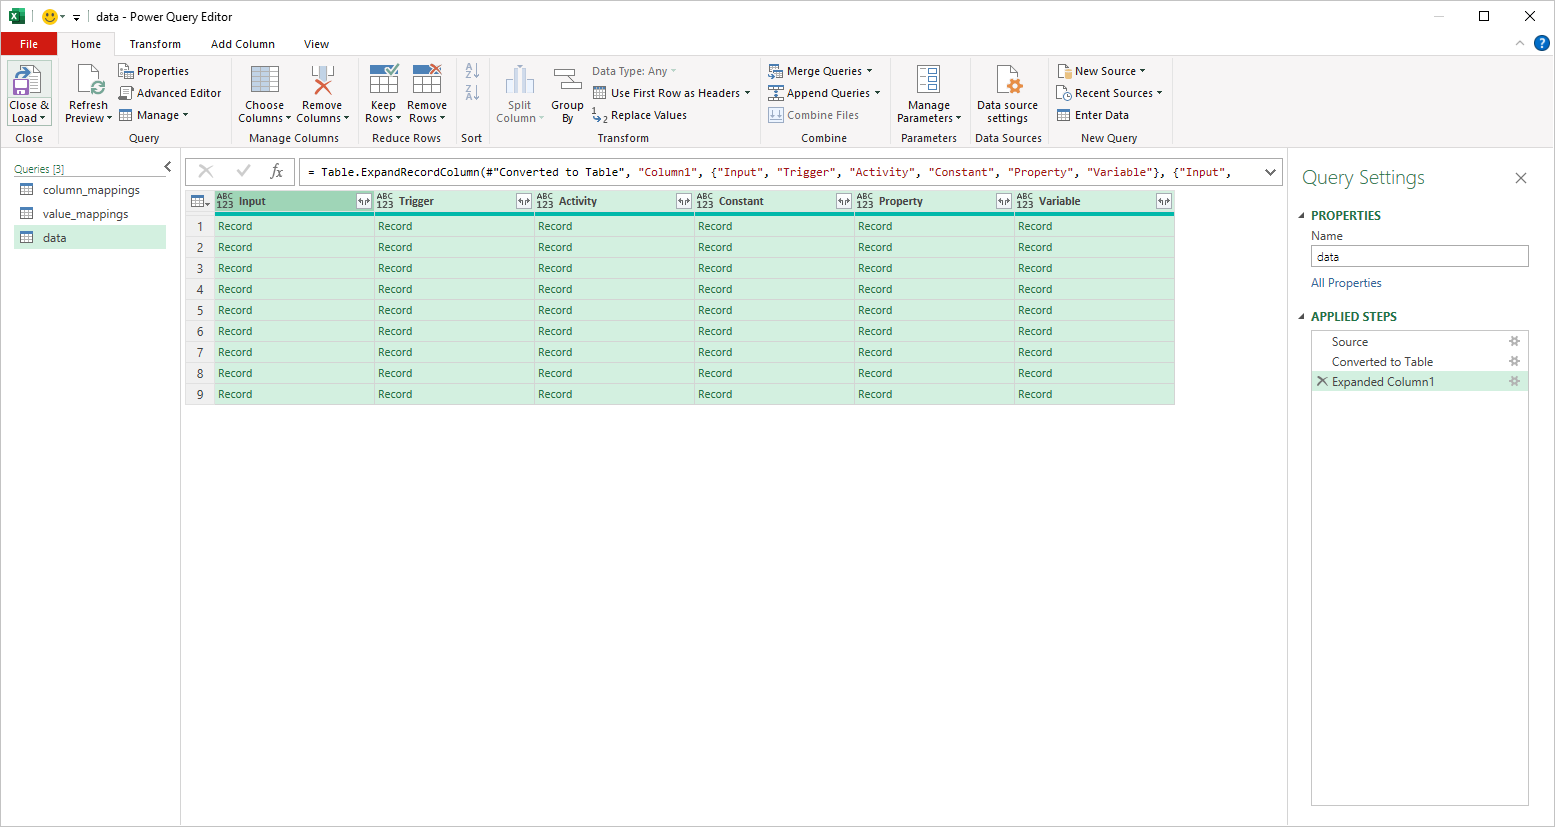
Task: Delete the Expanded Column1 step
Action: [1322, 381]
